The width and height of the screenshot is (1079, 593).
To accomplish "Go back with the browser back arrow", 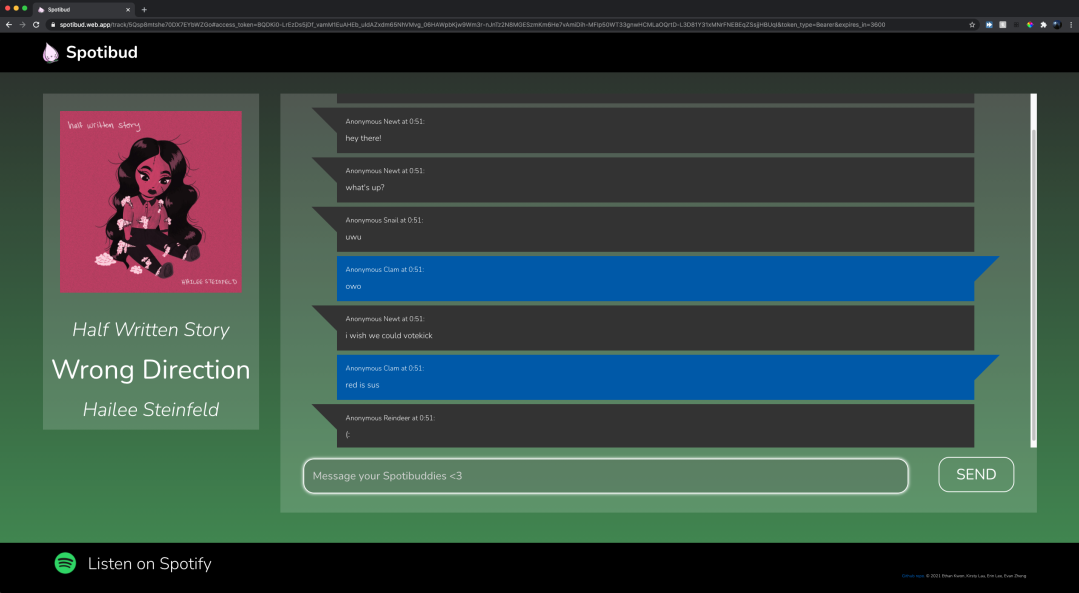I will click(9, 25).
